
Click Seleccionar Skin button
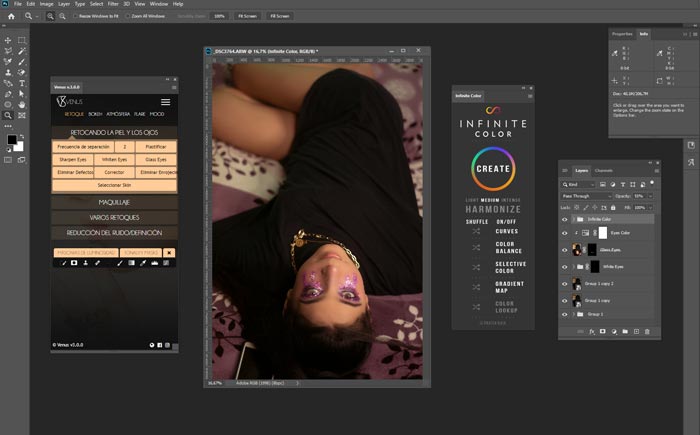[114, 185]
